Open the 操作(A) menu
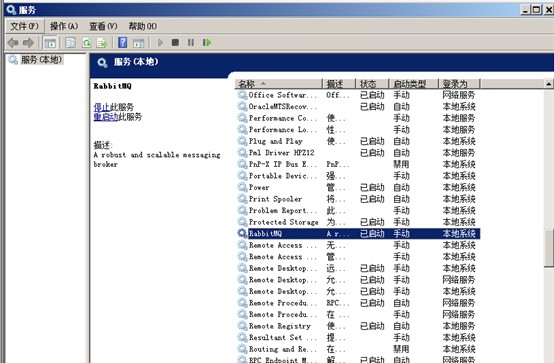Image resolution: width=554 pixels, height=363 pixels. point(64,26)
